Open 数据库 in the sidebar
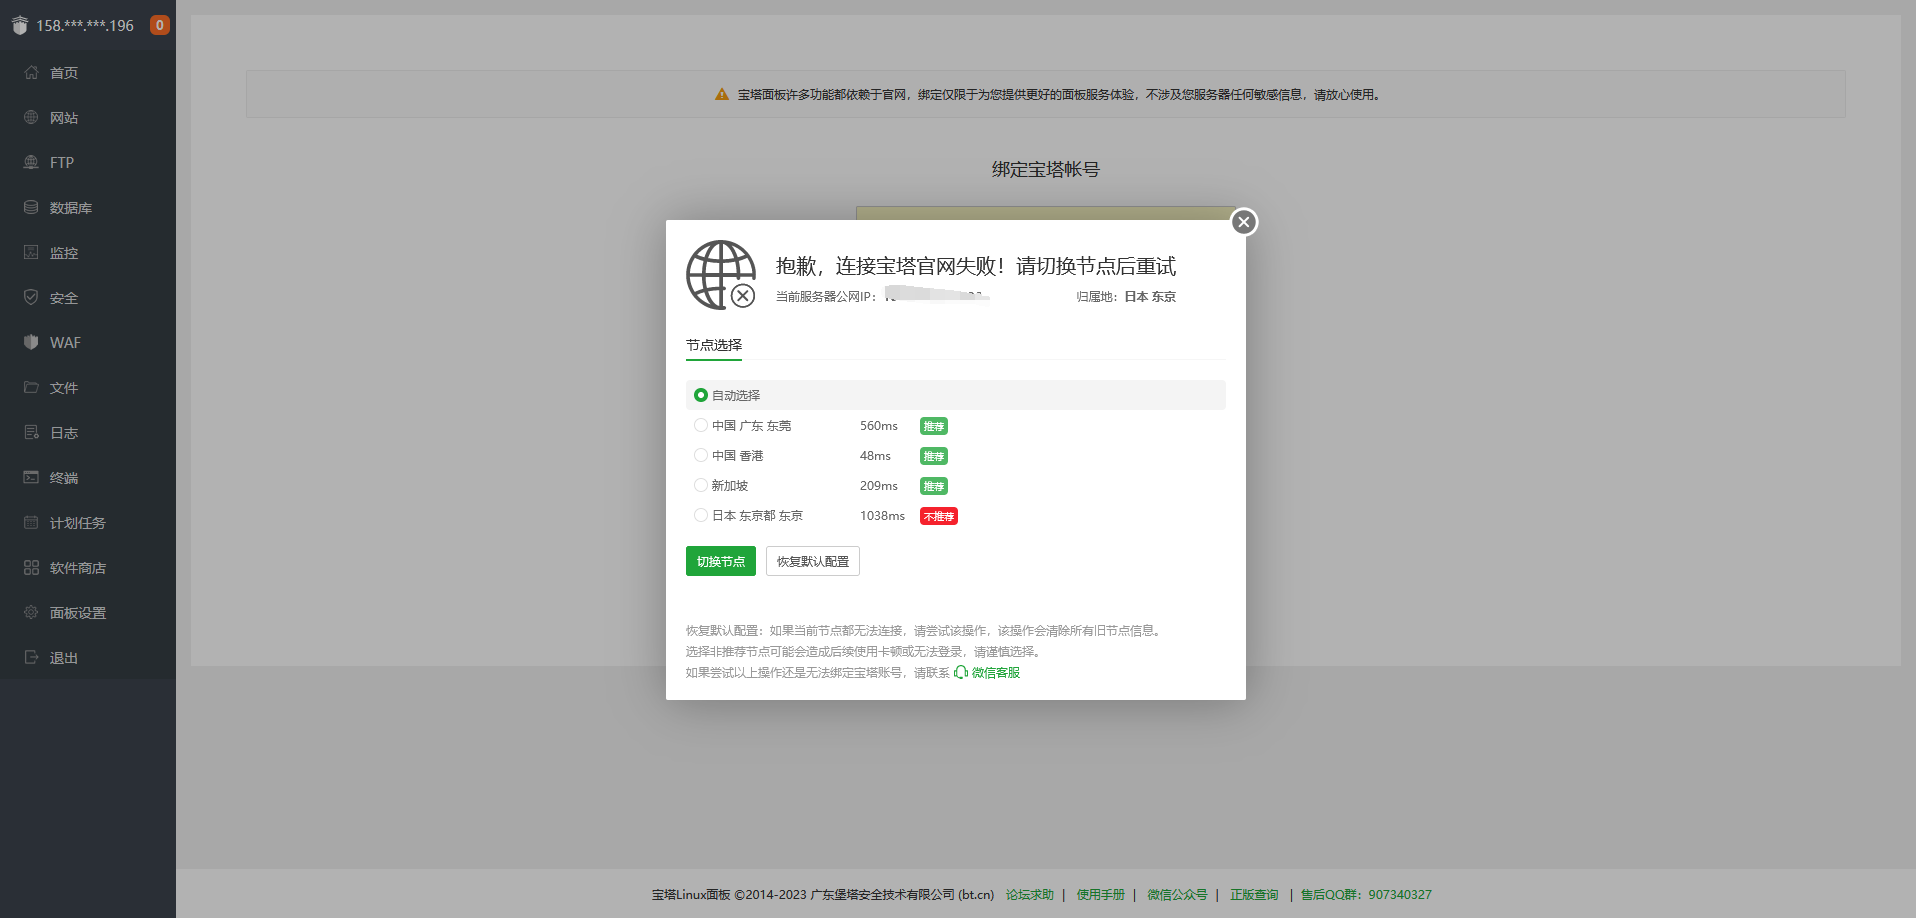The image size is (1916, 918). [x=71, y=208]
